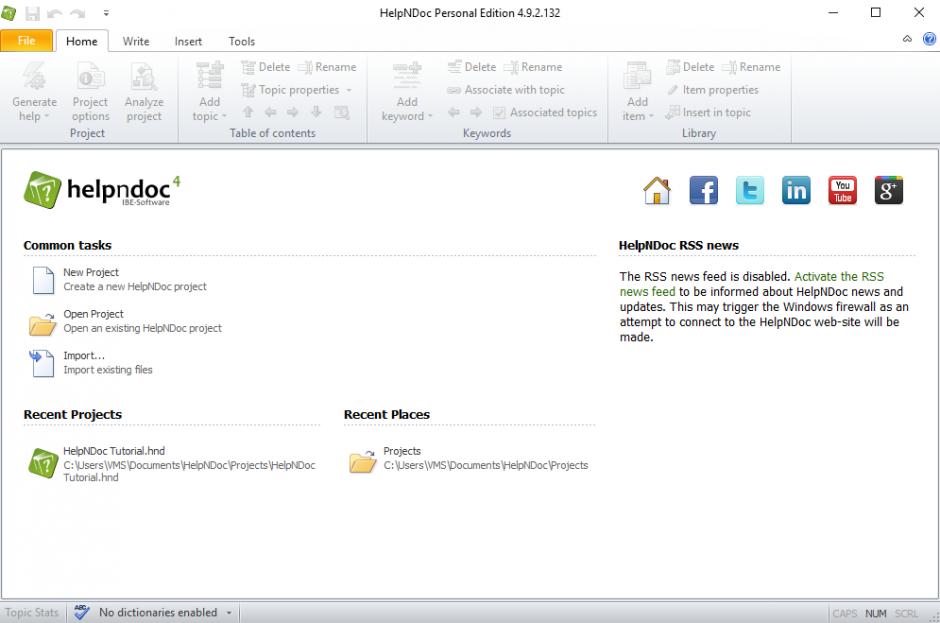
Task: Toggle the Associated topics checkbox
Action: [499, 113]
